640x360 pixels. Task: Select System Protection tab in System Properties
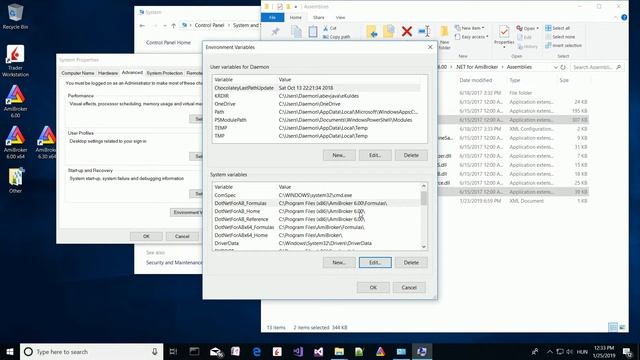click(164, 73)
